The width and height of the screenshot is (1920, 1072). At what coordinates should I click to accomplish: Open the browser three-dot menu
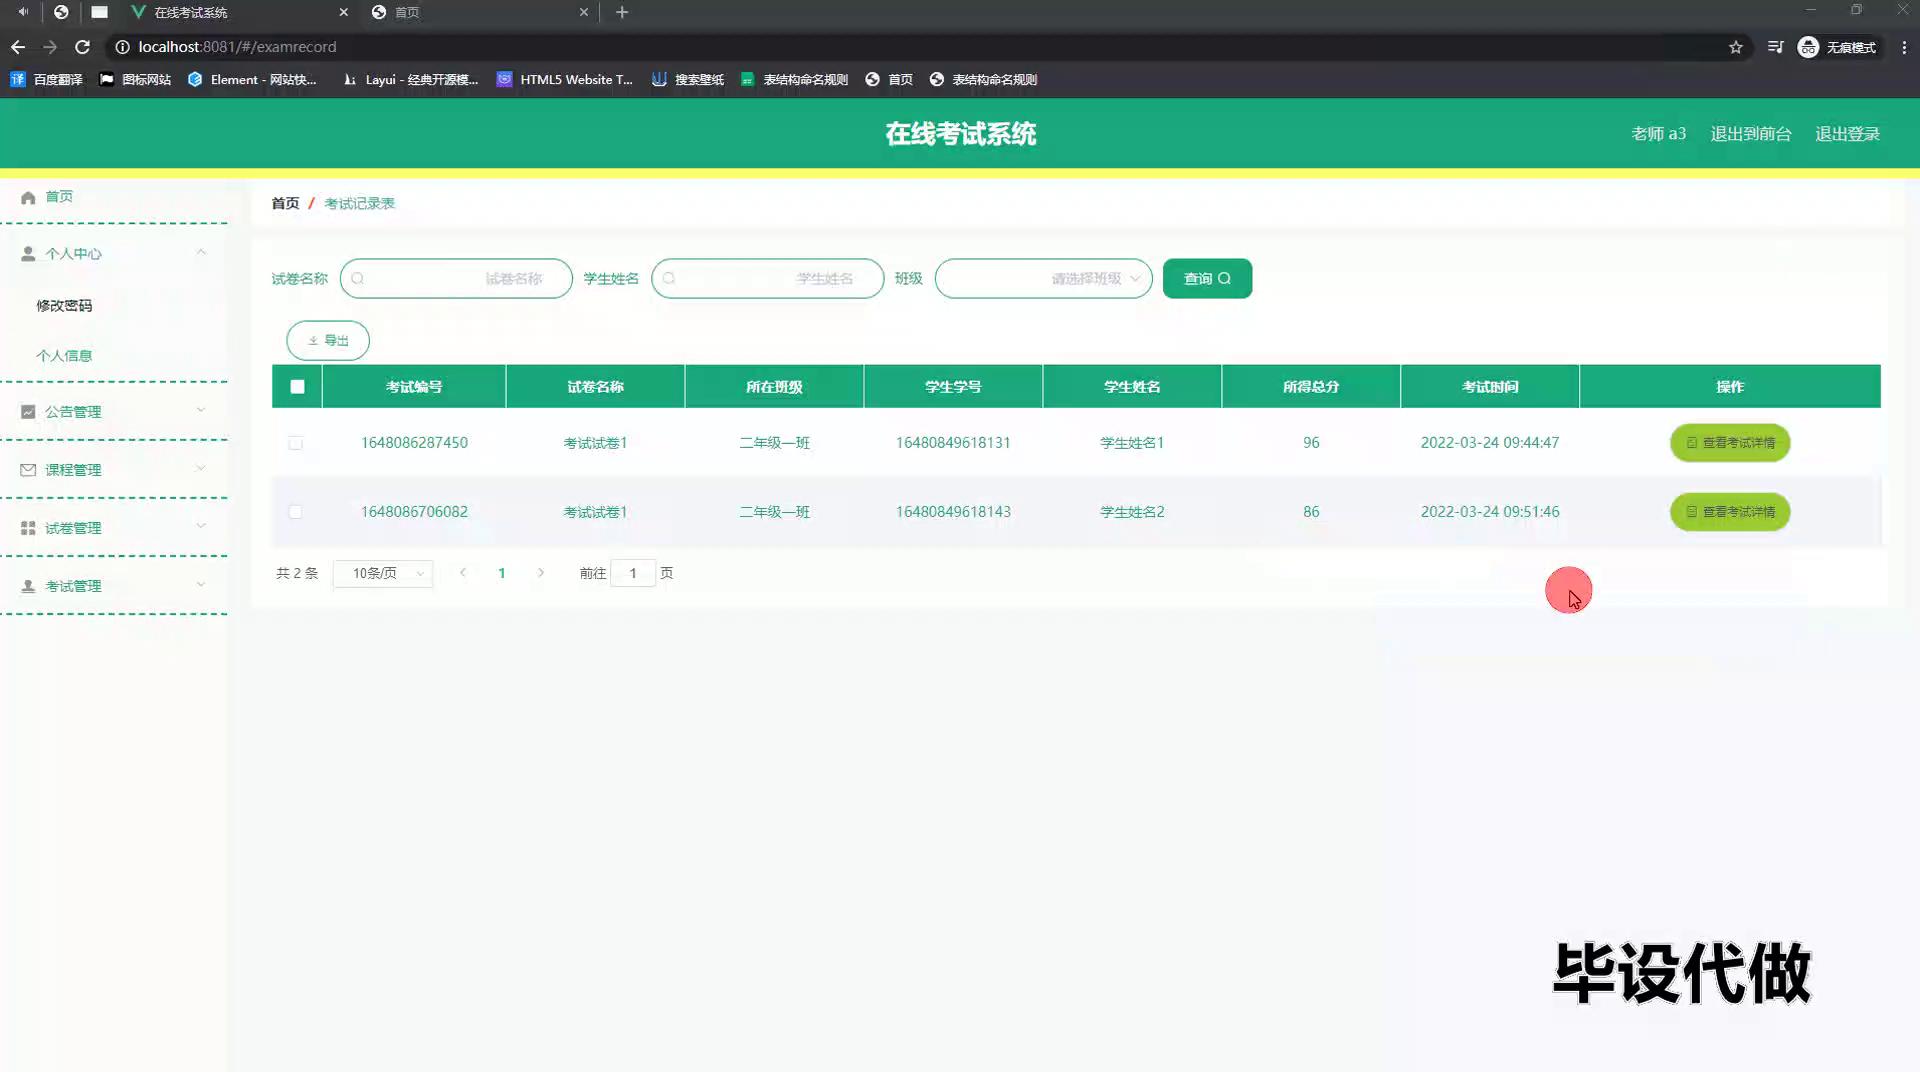pyautogui.click(x=1904, y=47)
